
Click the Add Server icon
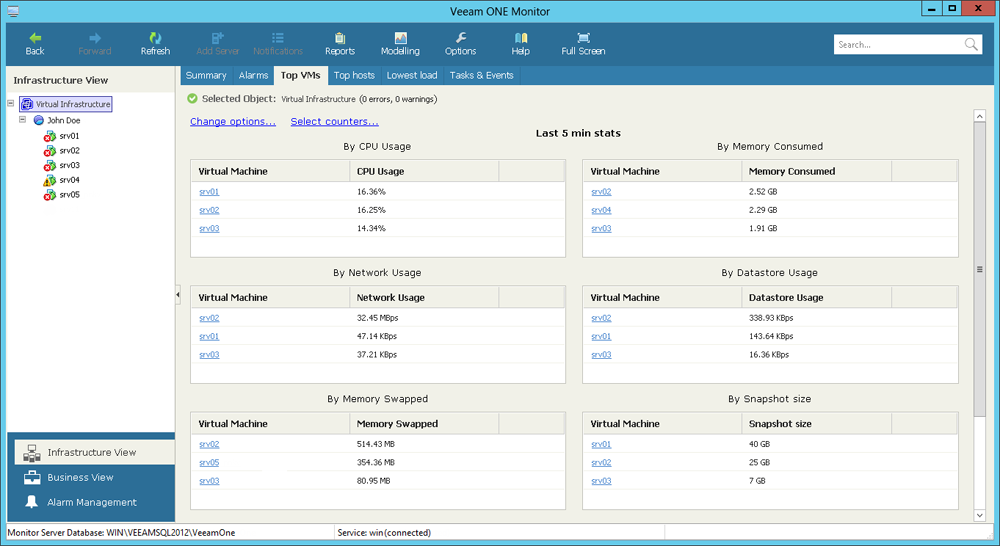217,38
